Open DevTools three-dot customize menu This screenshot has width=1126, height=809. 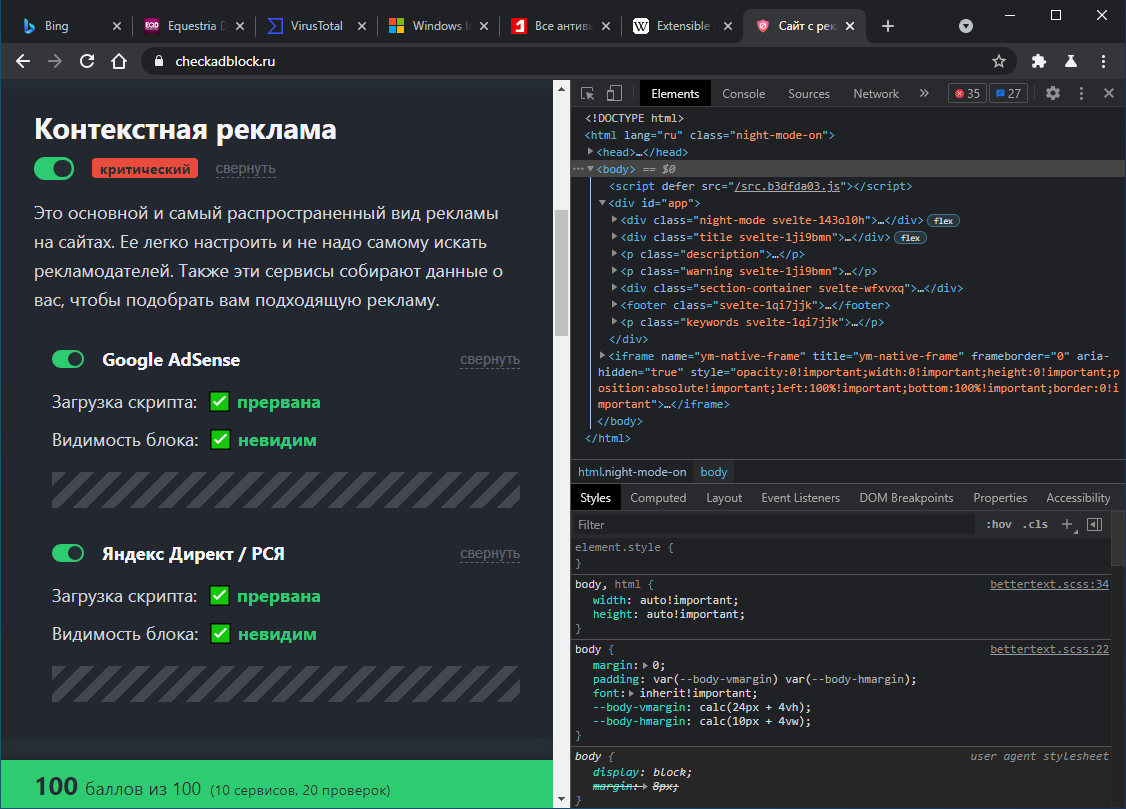click(1081, 93)
